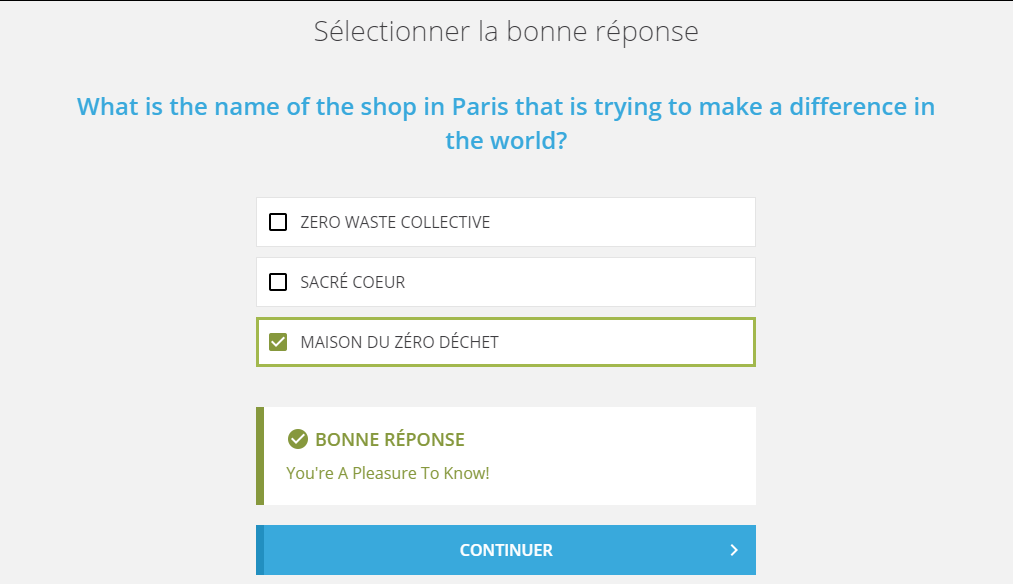This screenshot has height=584, width=1013.
Task: Click the CONTINUER button text
Action: 506,550
